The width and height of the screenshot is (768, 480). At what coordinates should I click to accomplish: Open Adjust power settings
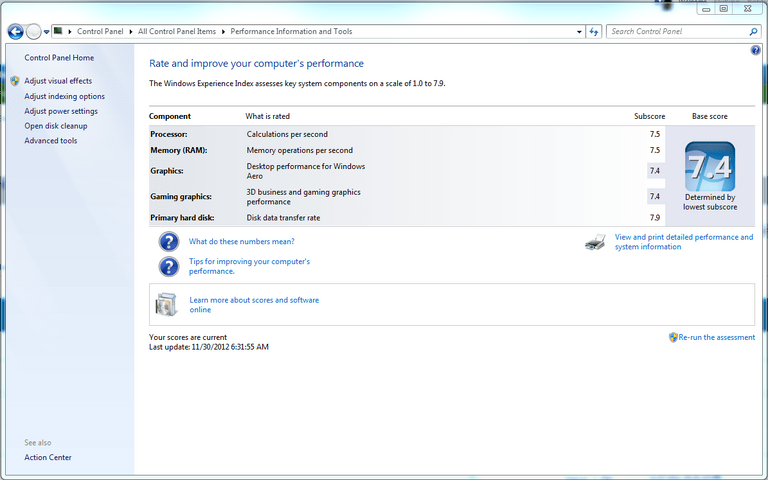pyautogui.click(x=61, y=111)
